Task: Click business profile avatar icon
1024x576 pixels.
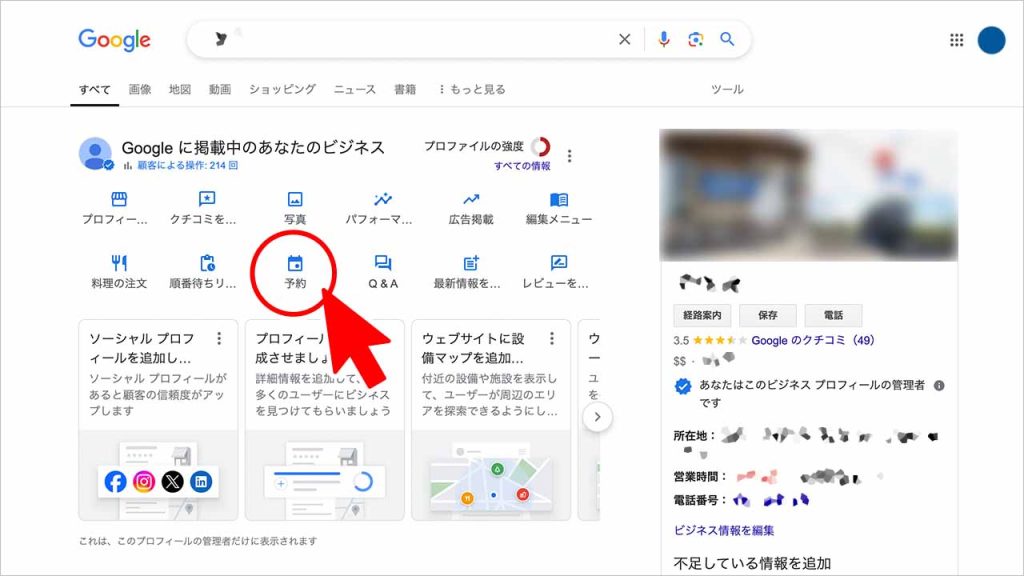Action: pos(95,154)
